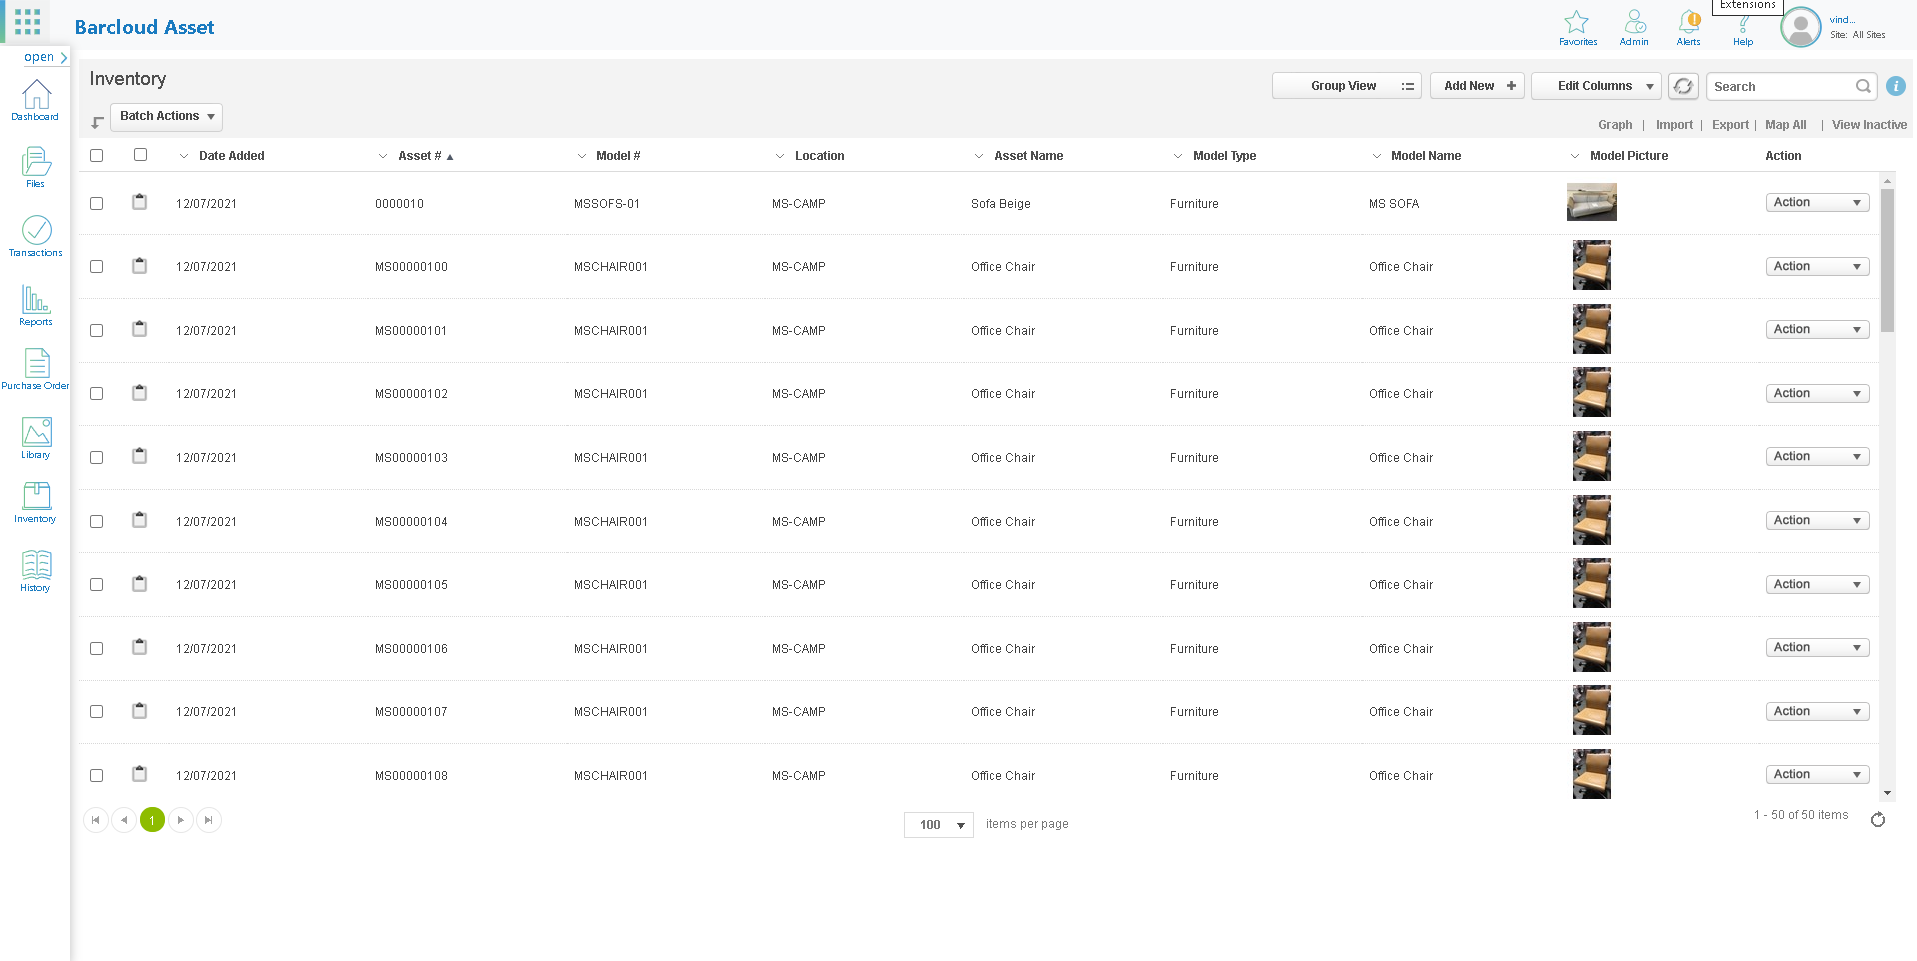Open the Edit Columns dropdown

pyautogui.click(x=1595, y=86)
